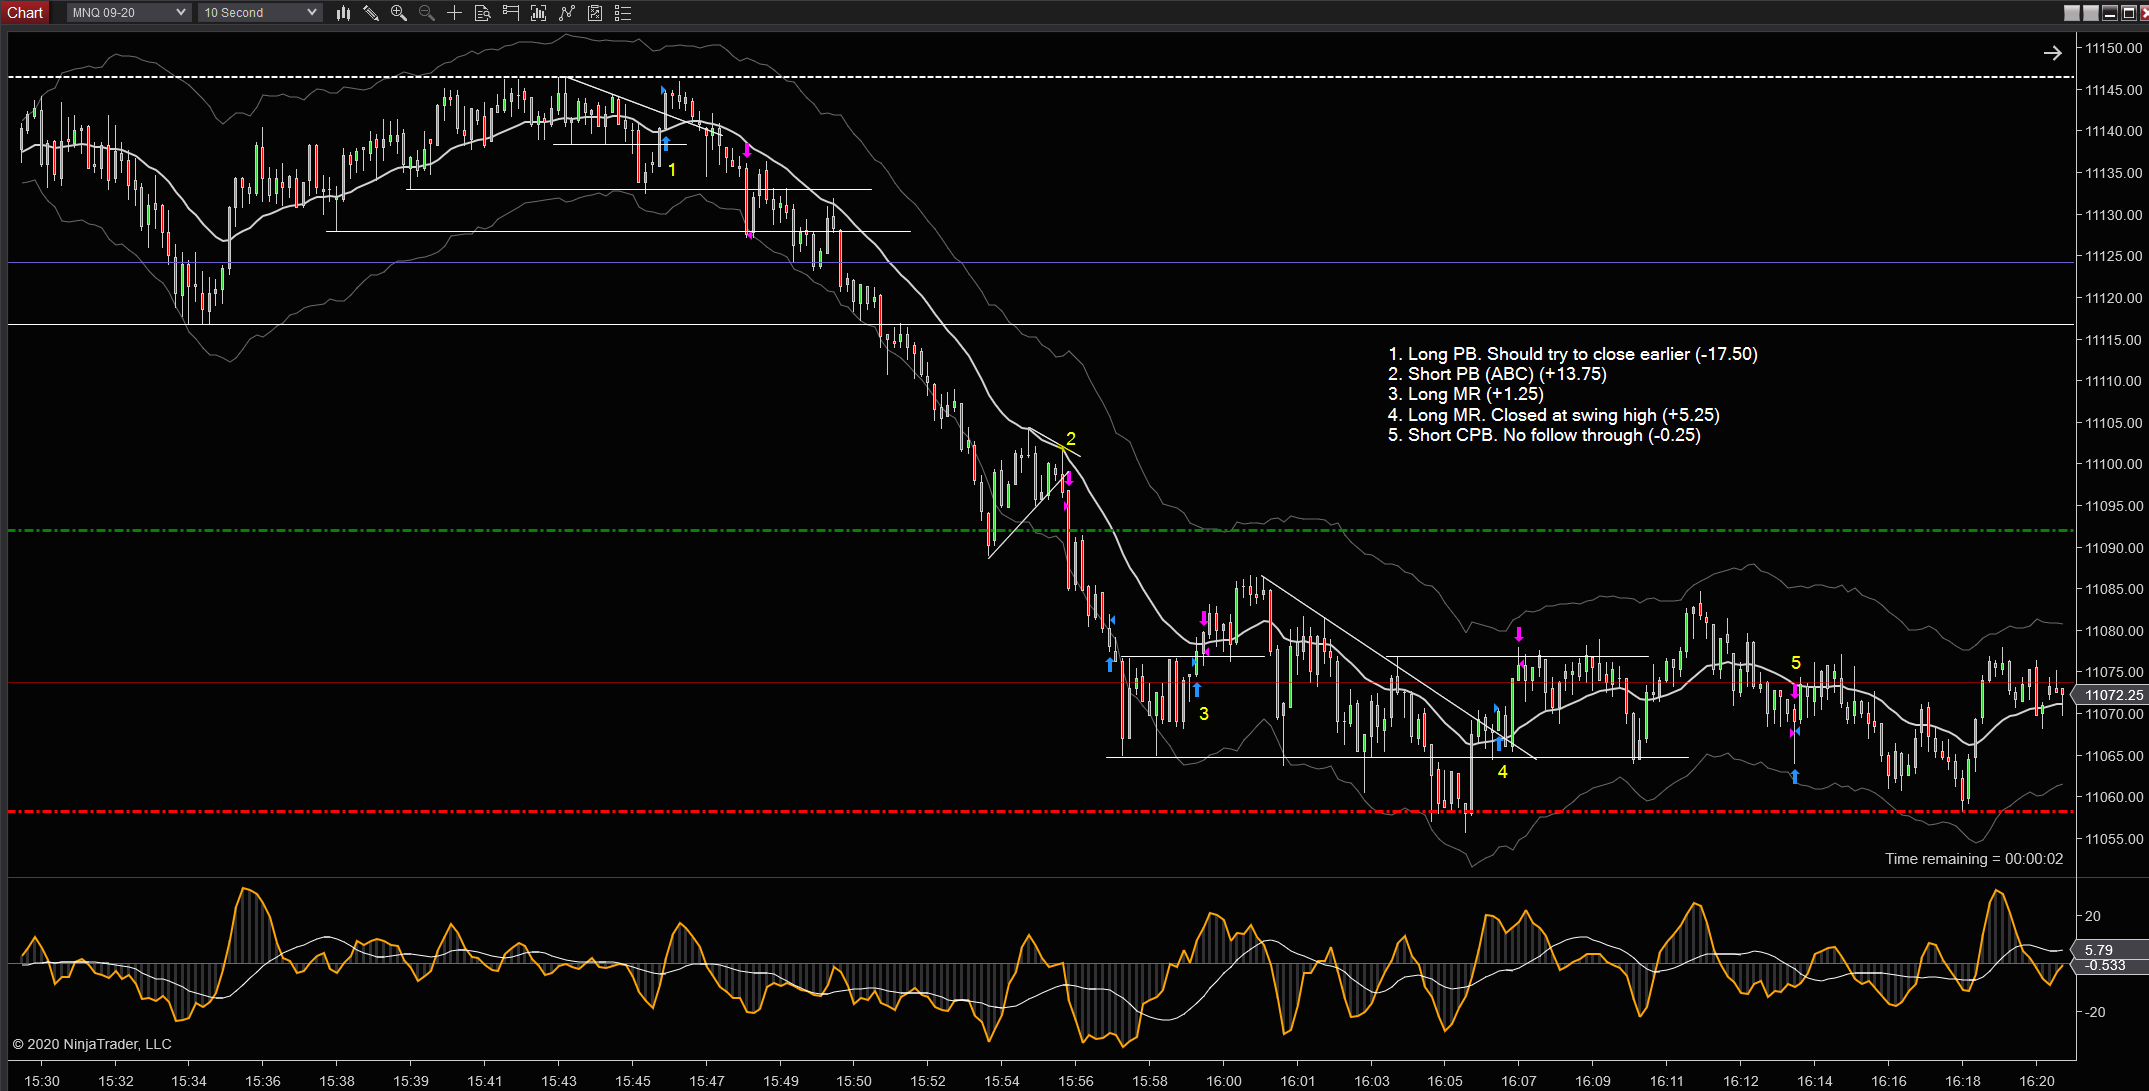Screen dimensions: 2149x1091
Task: Select the trade notes text annotation
Action: 1572,394
